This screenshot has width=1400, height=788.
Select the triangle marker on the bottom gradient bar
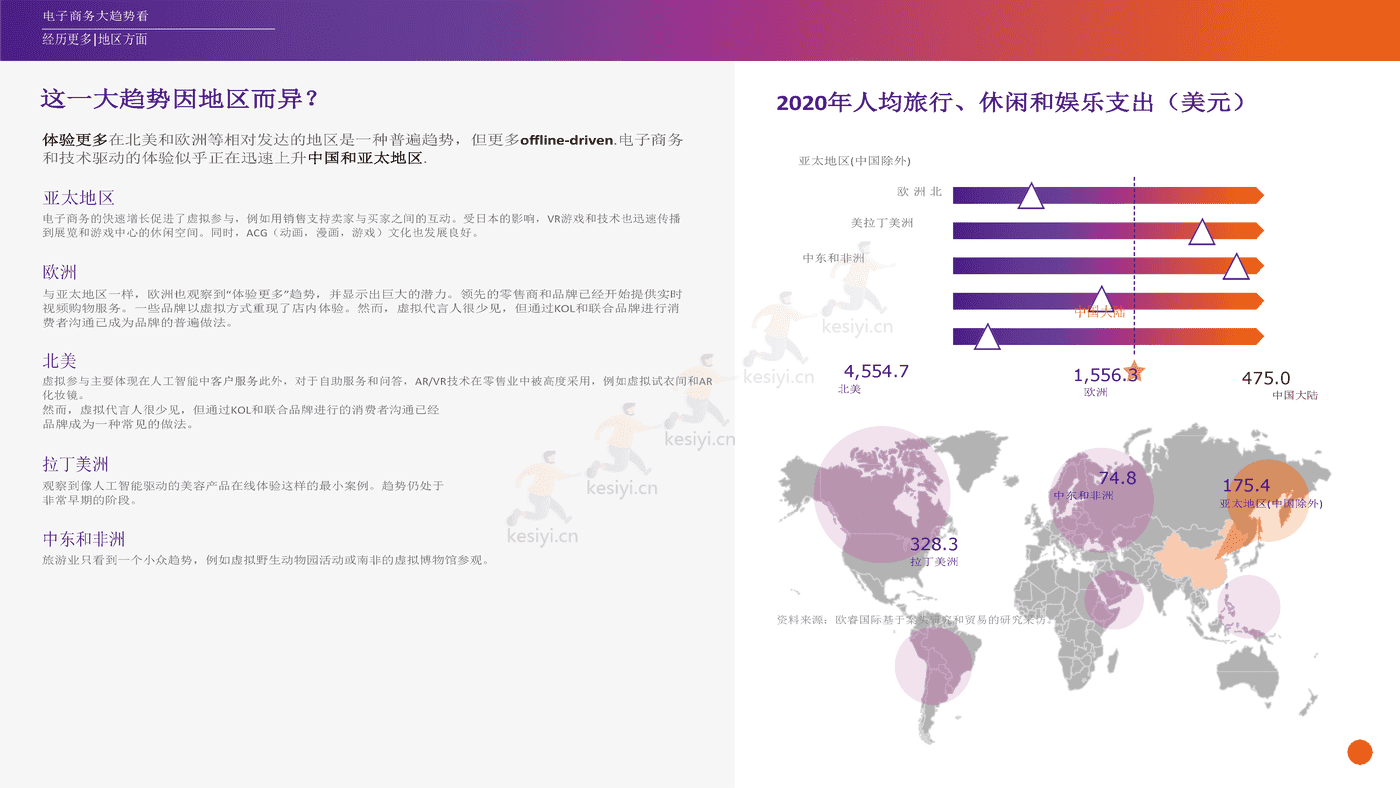click(987, 336)
